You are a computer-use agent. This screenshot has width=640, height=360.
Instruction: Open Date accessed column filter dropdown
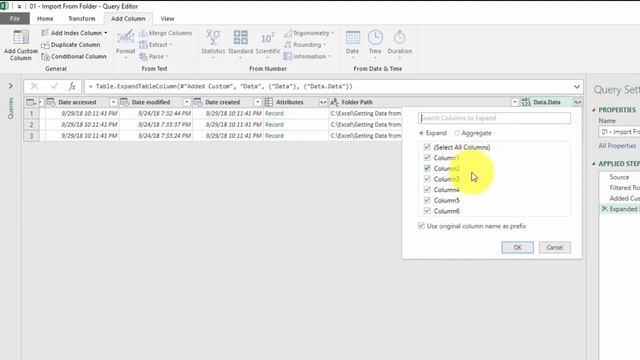coord(113,102)
